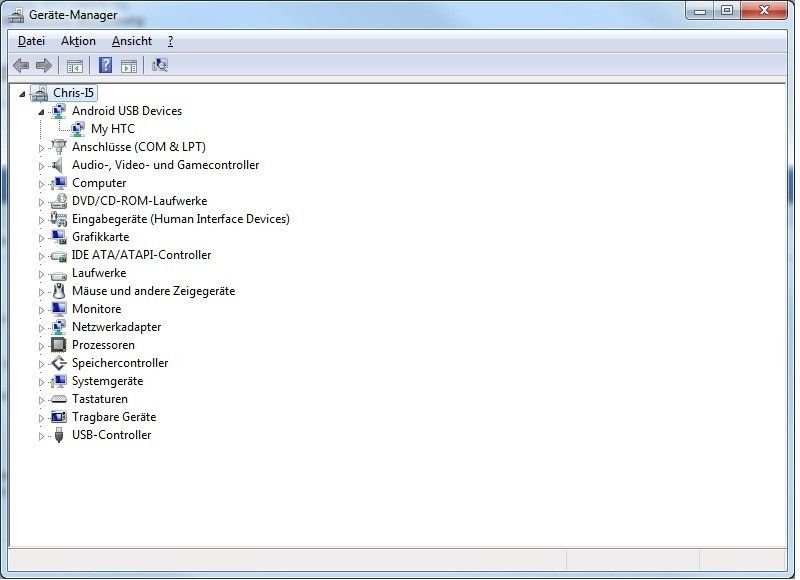Expand the Computer node
Screen dimensions: 800x580
(x=41, y=184)
